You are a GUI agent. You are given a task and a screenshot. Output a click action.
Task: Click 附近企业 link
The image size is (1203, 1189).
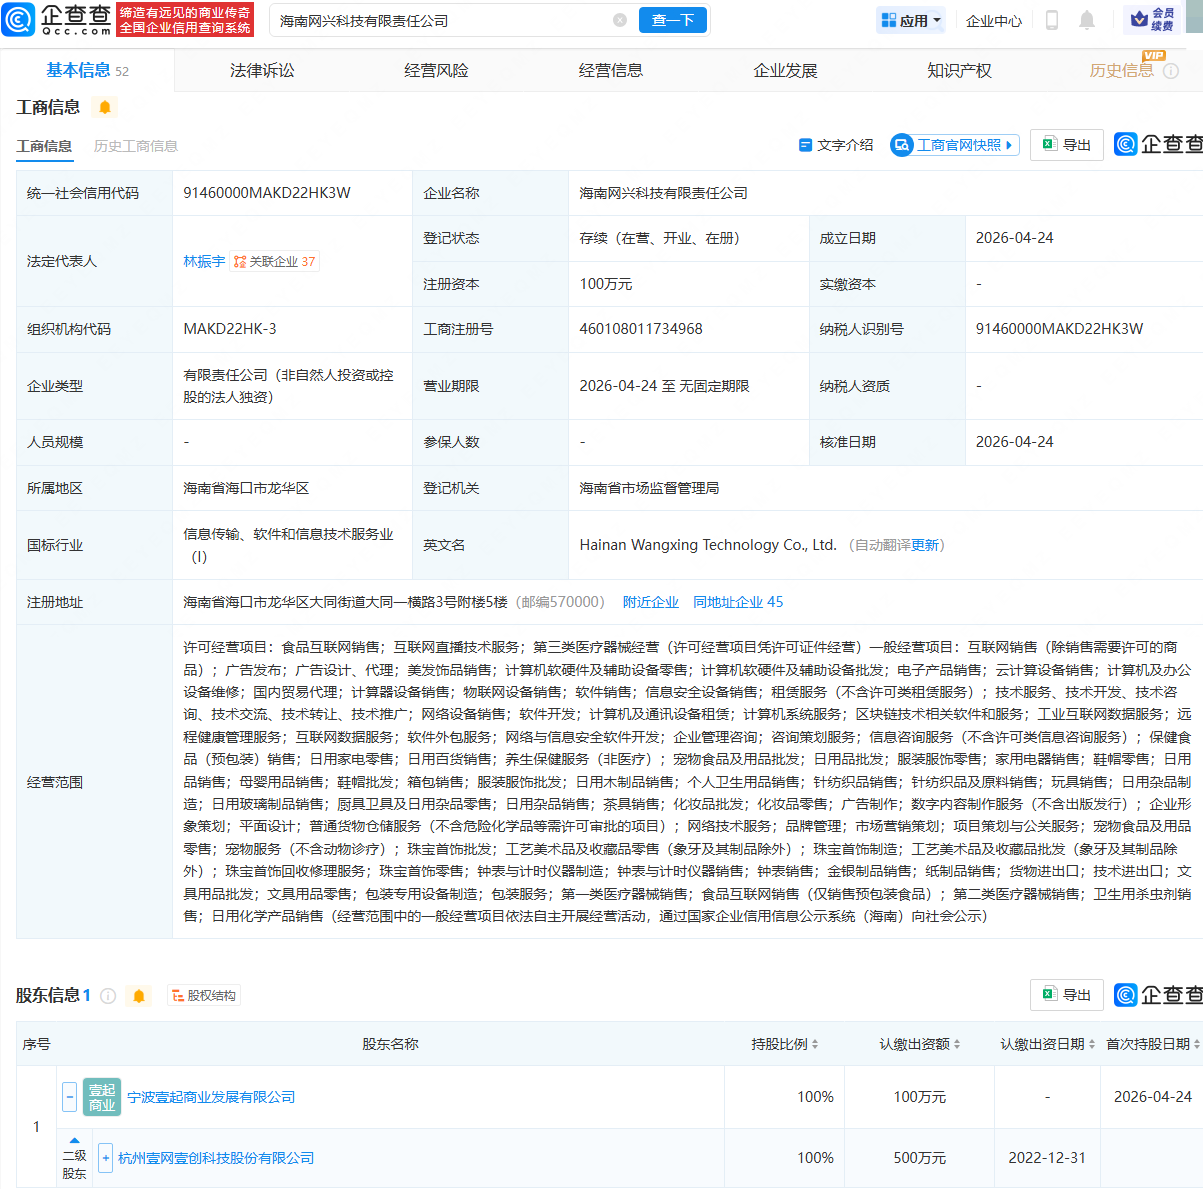tap(651, 602)
